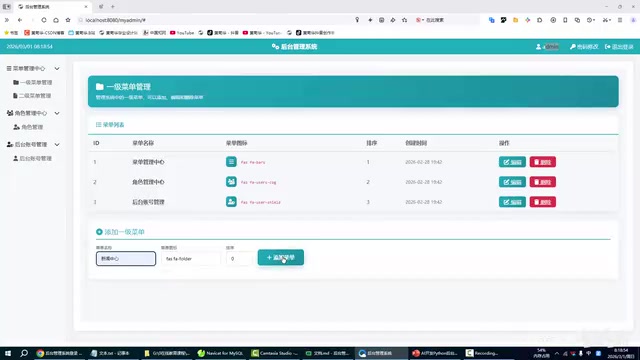
Task: Click the browser search box beside address bar
Action: tap(447, 20)
